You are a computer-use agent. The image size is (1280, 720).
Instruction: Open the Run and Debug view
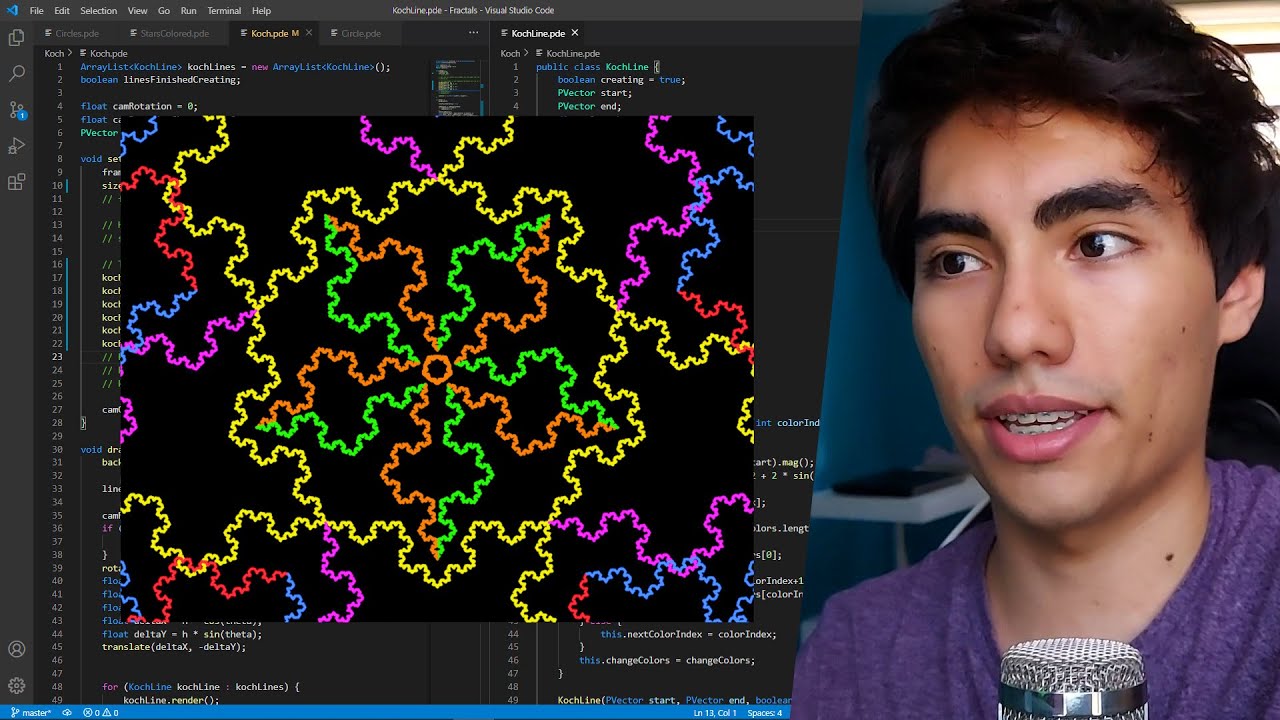coord(16,146)
